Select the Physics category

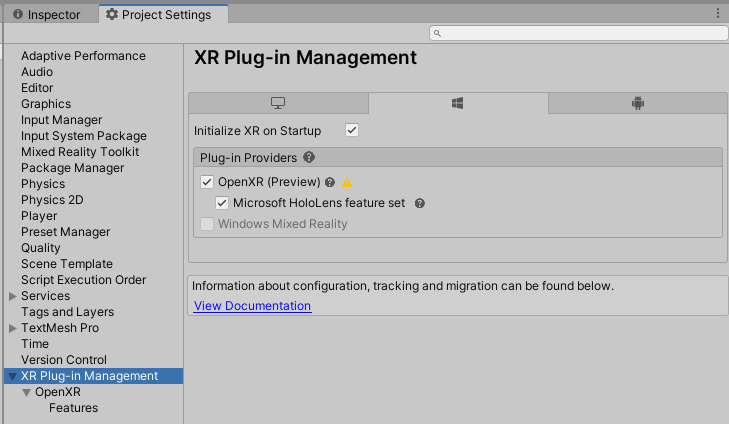43,184
